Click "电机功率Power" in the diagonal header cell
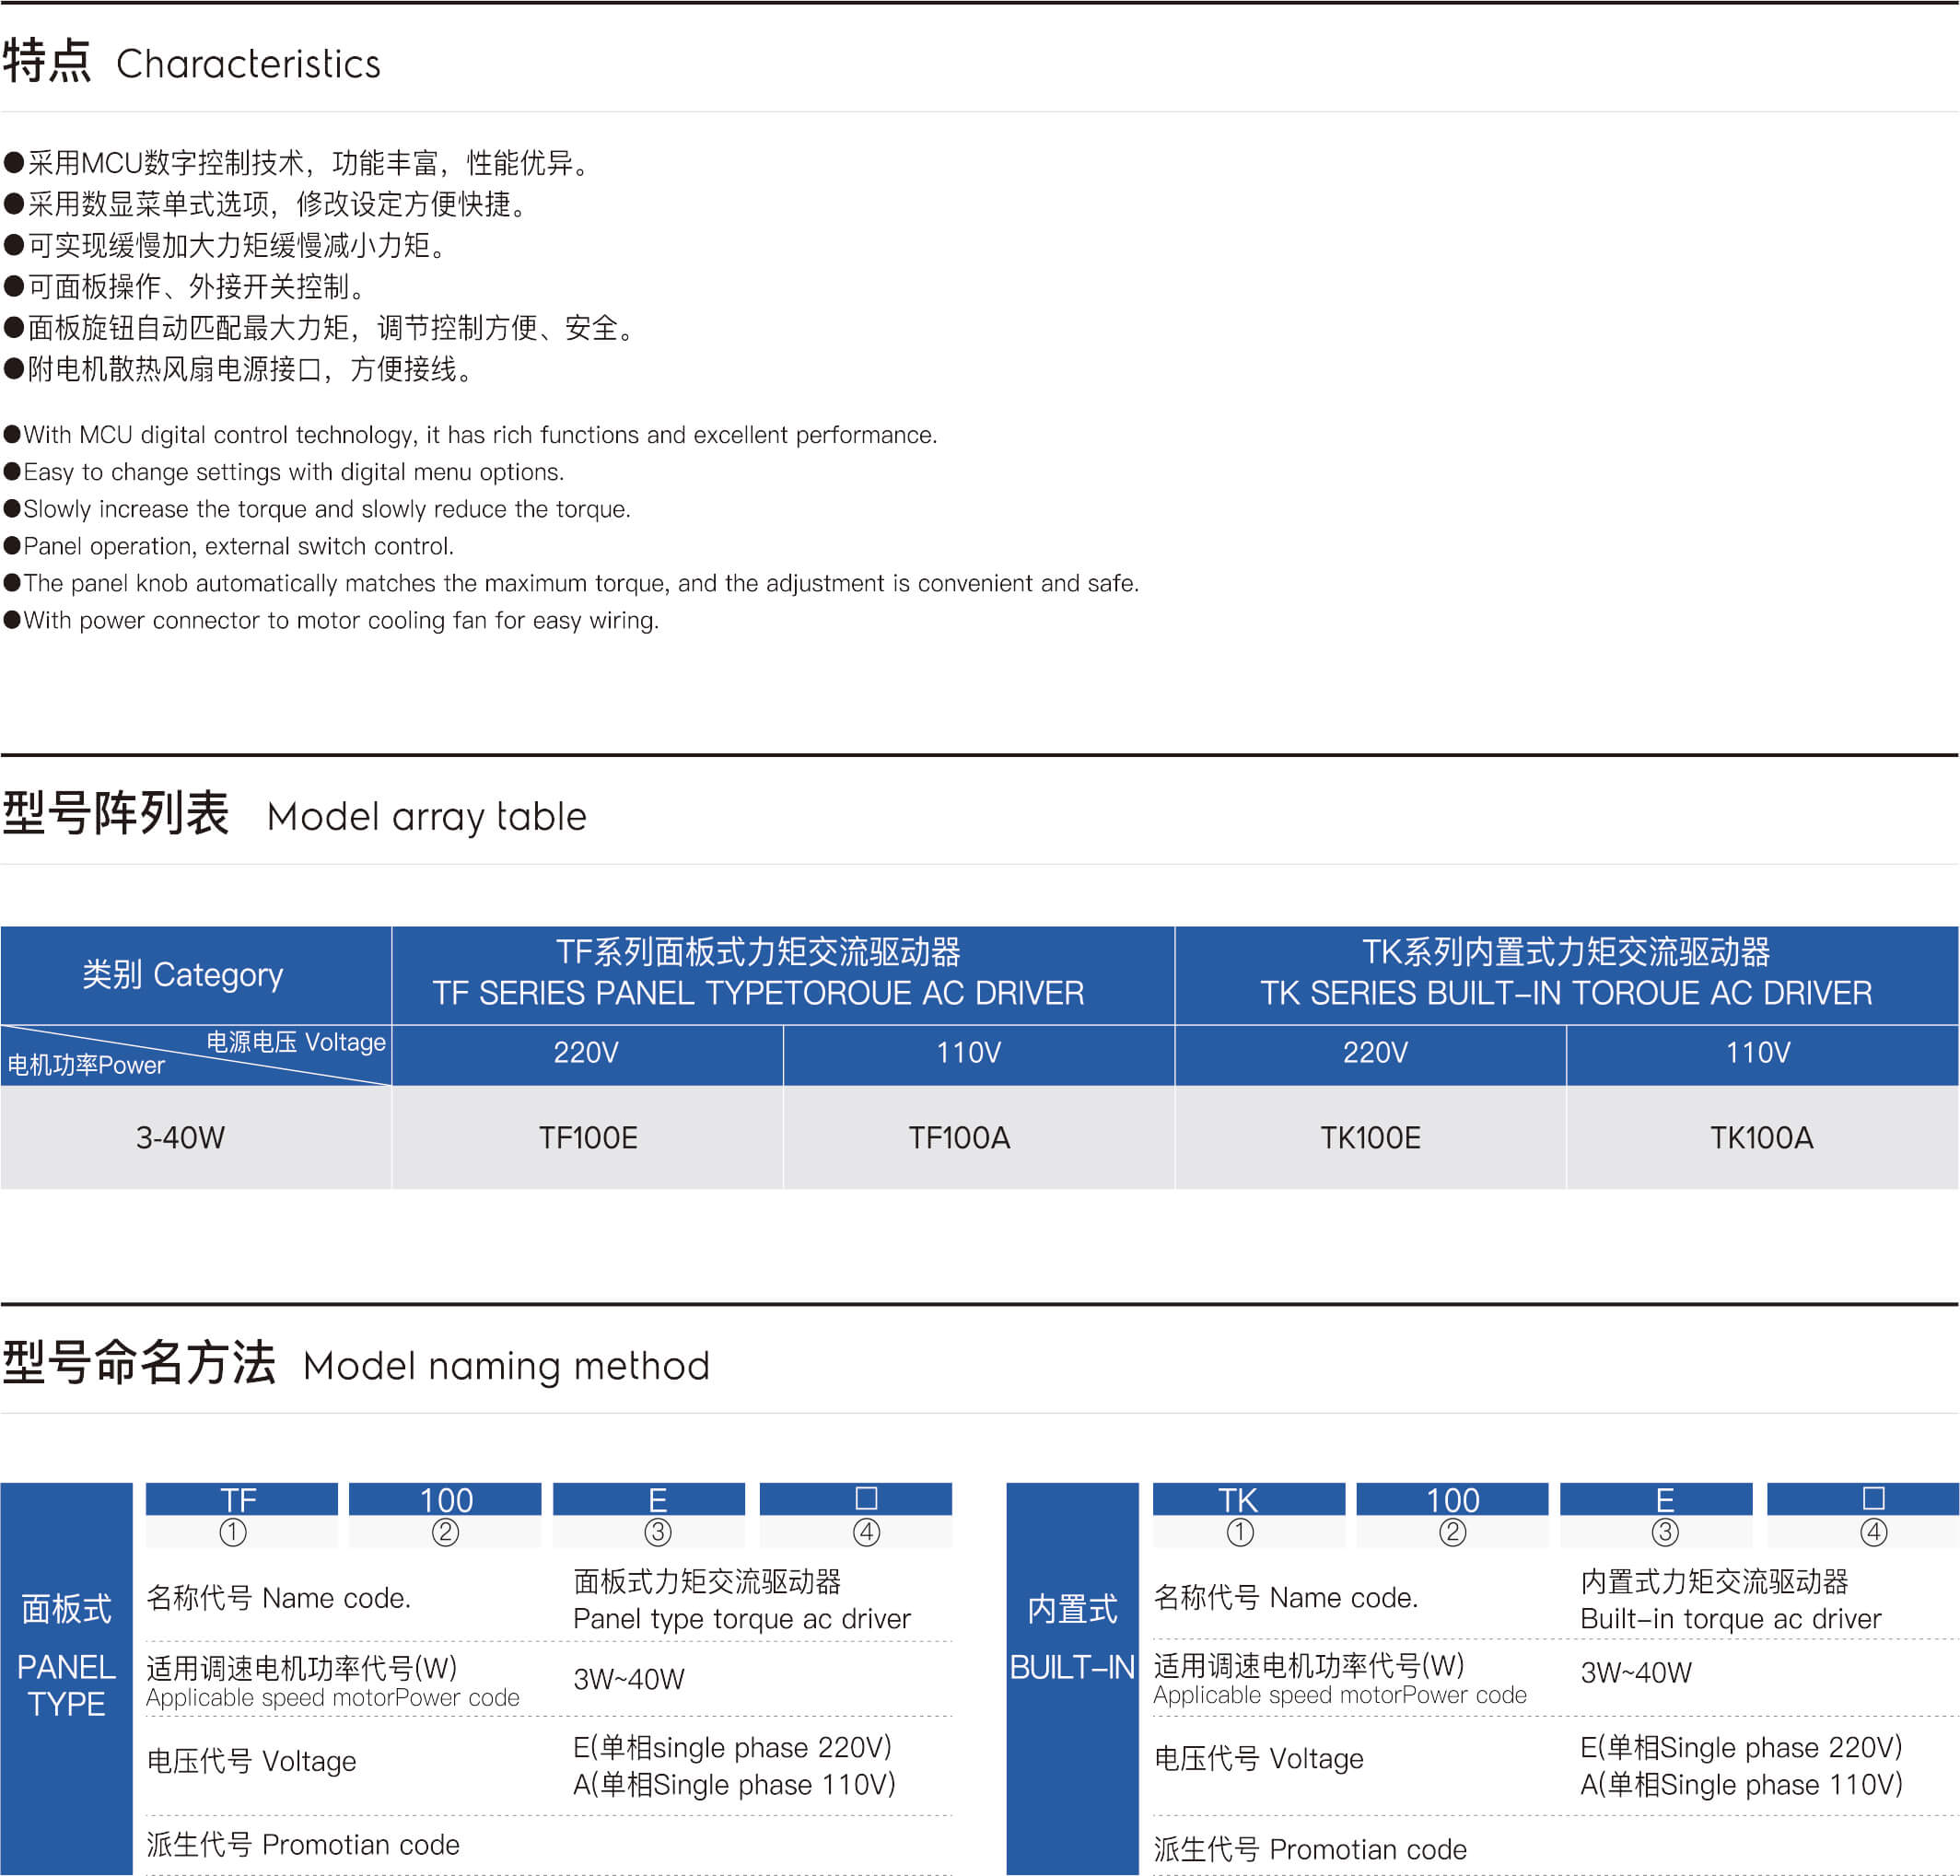 [x=86, y=1066]
